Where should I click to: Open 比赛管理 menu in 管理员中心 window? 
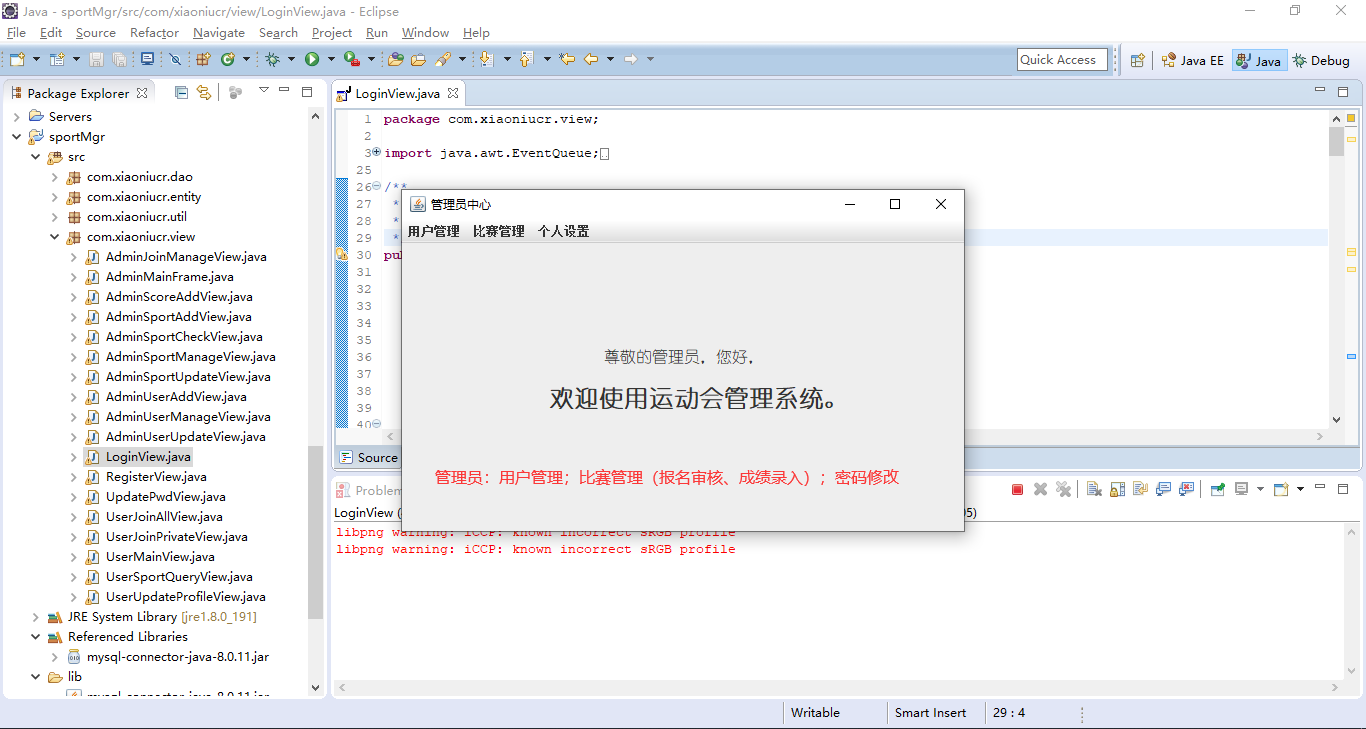[498, 231]
